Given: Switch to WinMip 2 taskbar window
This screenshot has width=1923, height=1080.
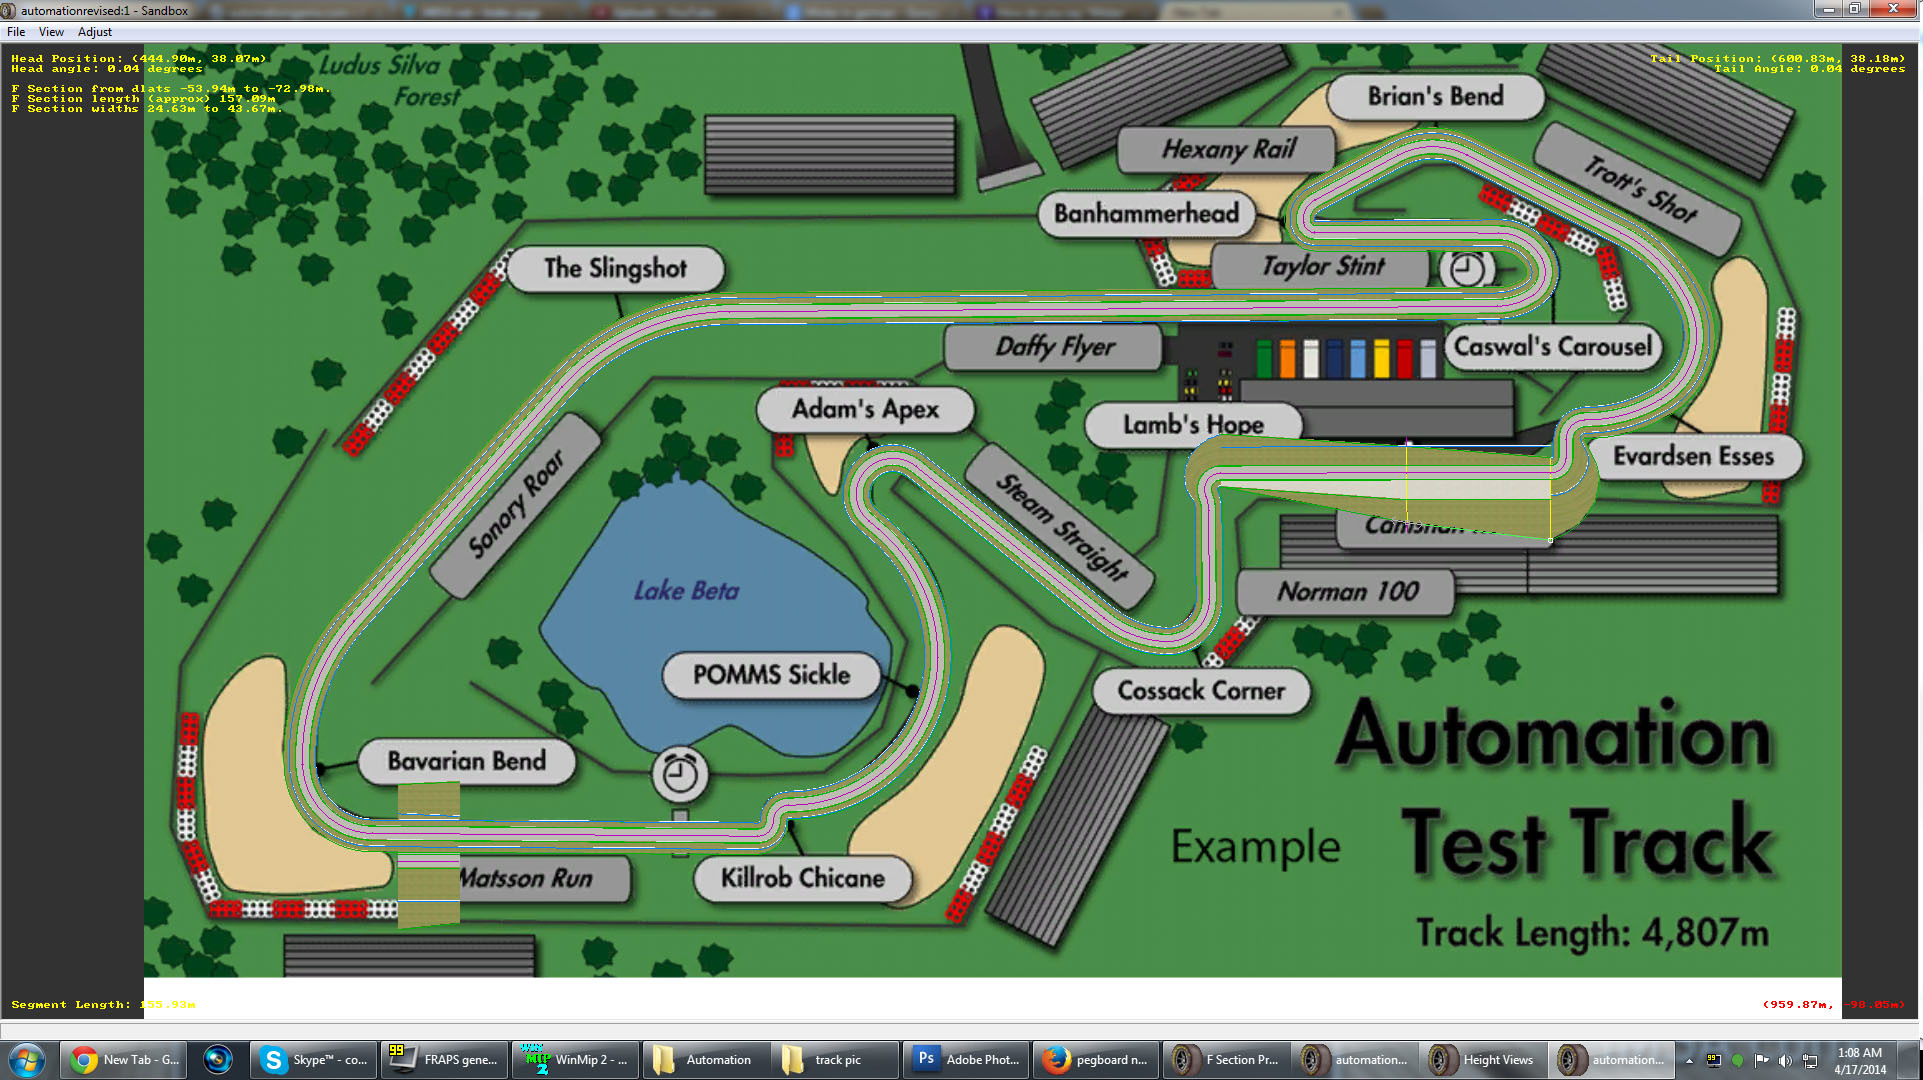Looking at the screenshot, I should pos(576,1060).
